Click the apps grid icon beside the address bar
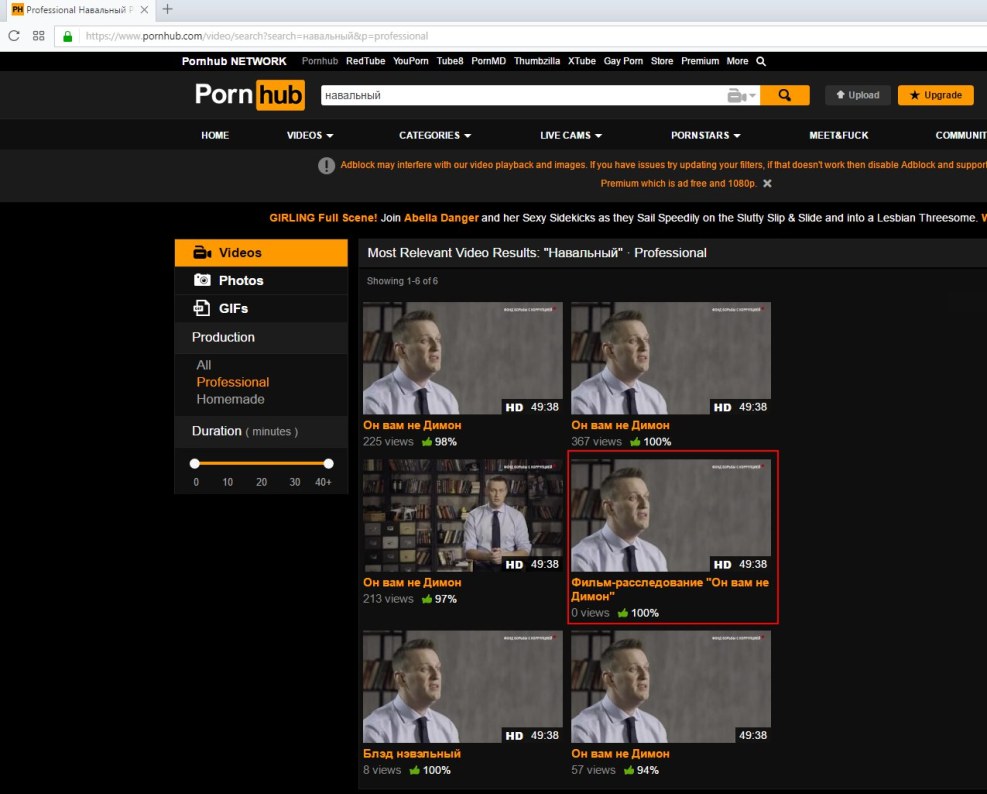Screen dimensions: 987x794 pos(39,35)
